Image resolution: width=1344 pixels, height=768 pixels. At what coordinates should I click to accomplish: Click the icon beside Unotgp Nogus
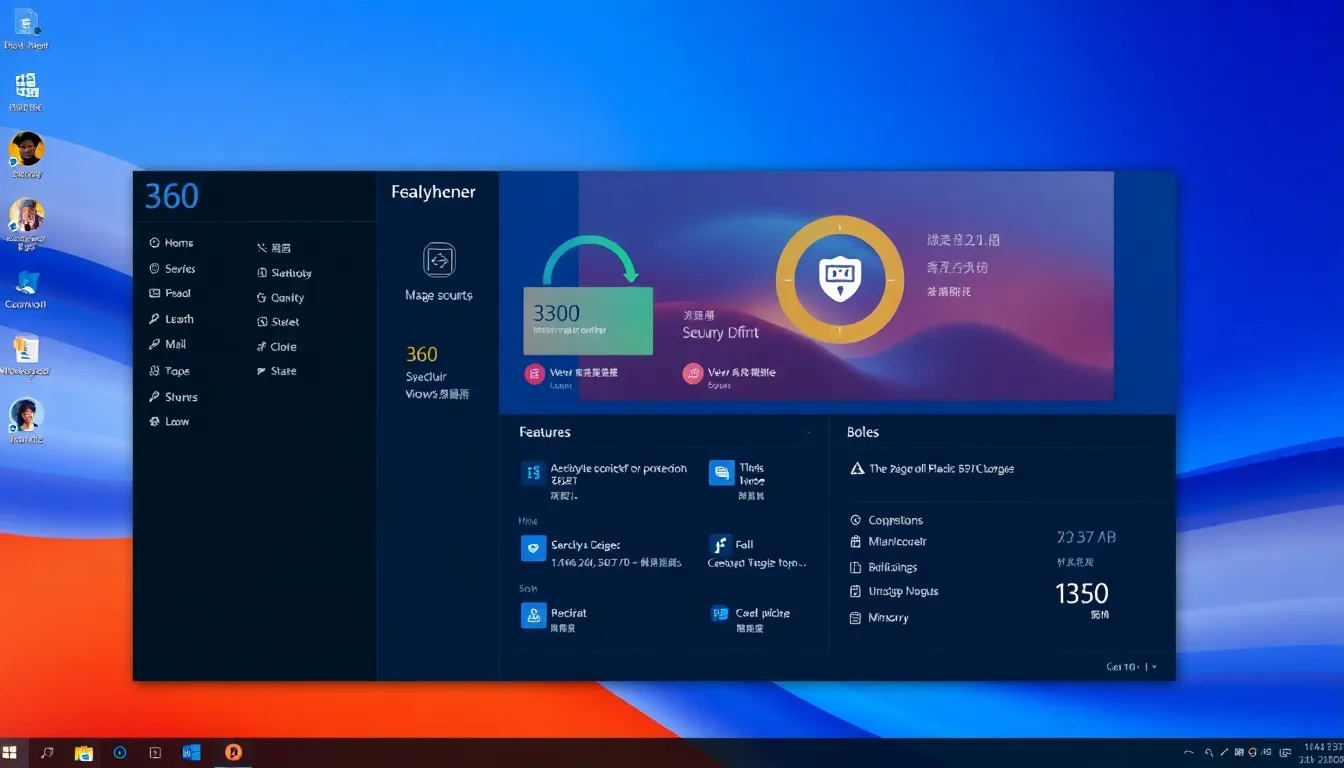pos(855,591)
